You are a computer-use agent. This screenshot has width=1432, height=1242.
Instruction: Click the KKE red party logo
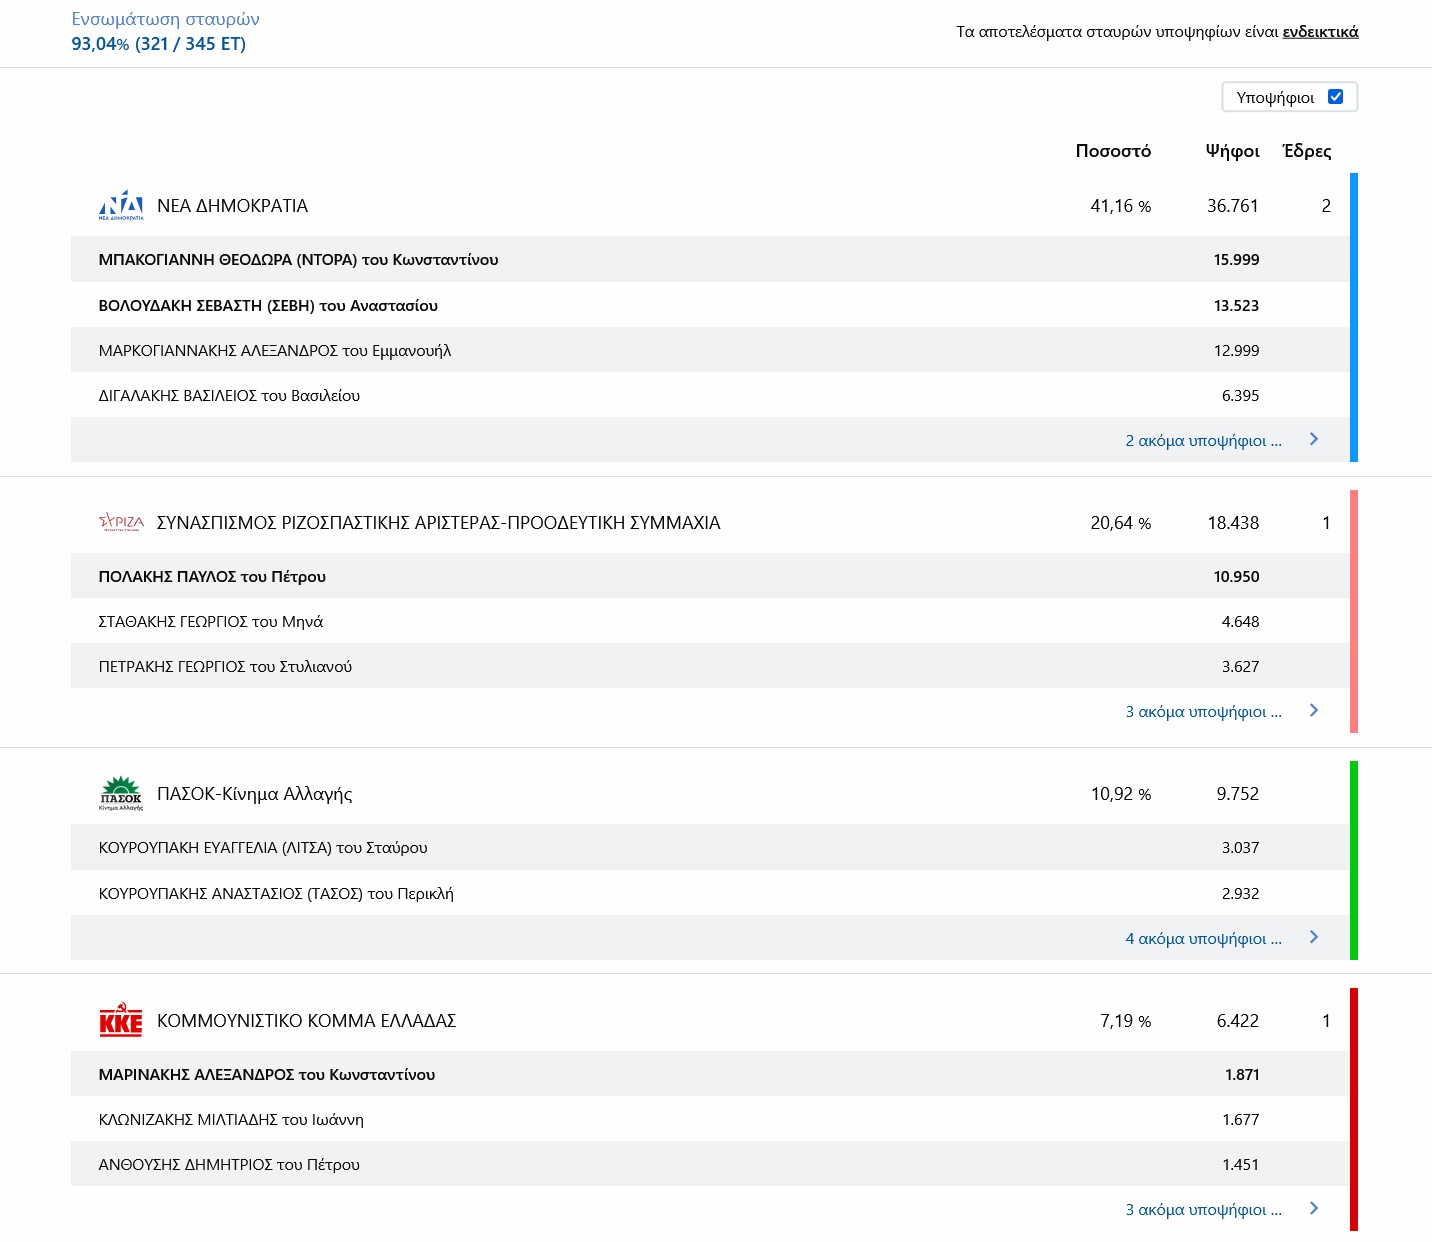point(121,1020)
